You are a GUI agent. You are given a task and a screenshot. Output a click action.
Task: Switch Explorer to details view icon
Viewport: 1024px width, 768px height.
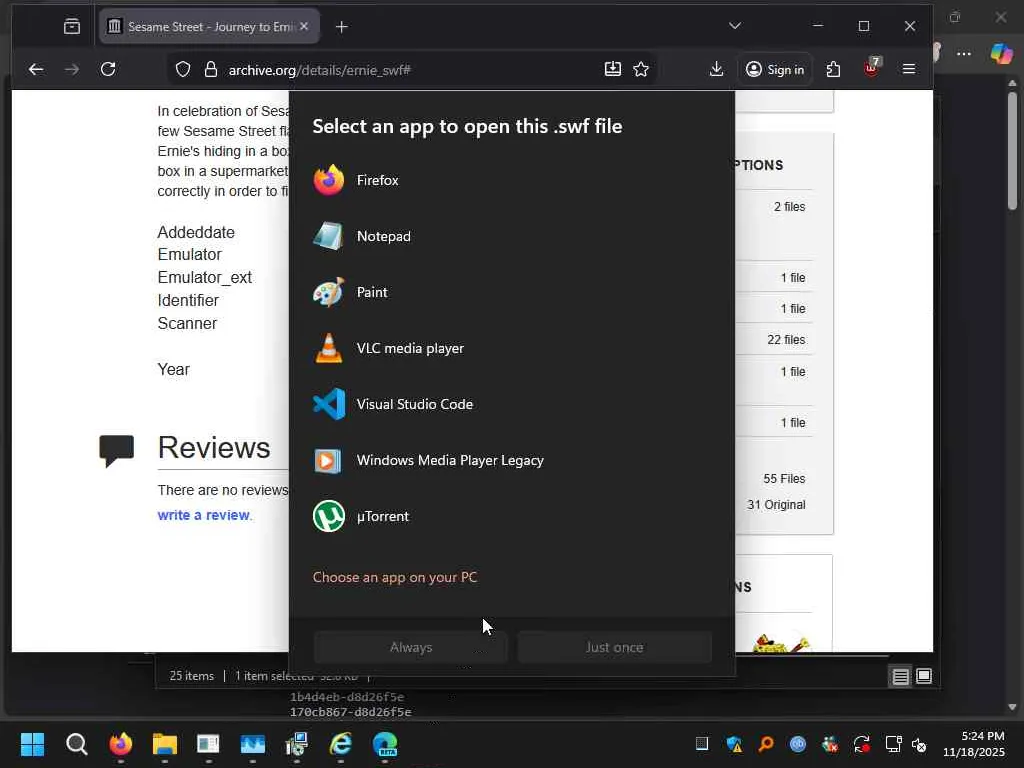tap(901, 677)
